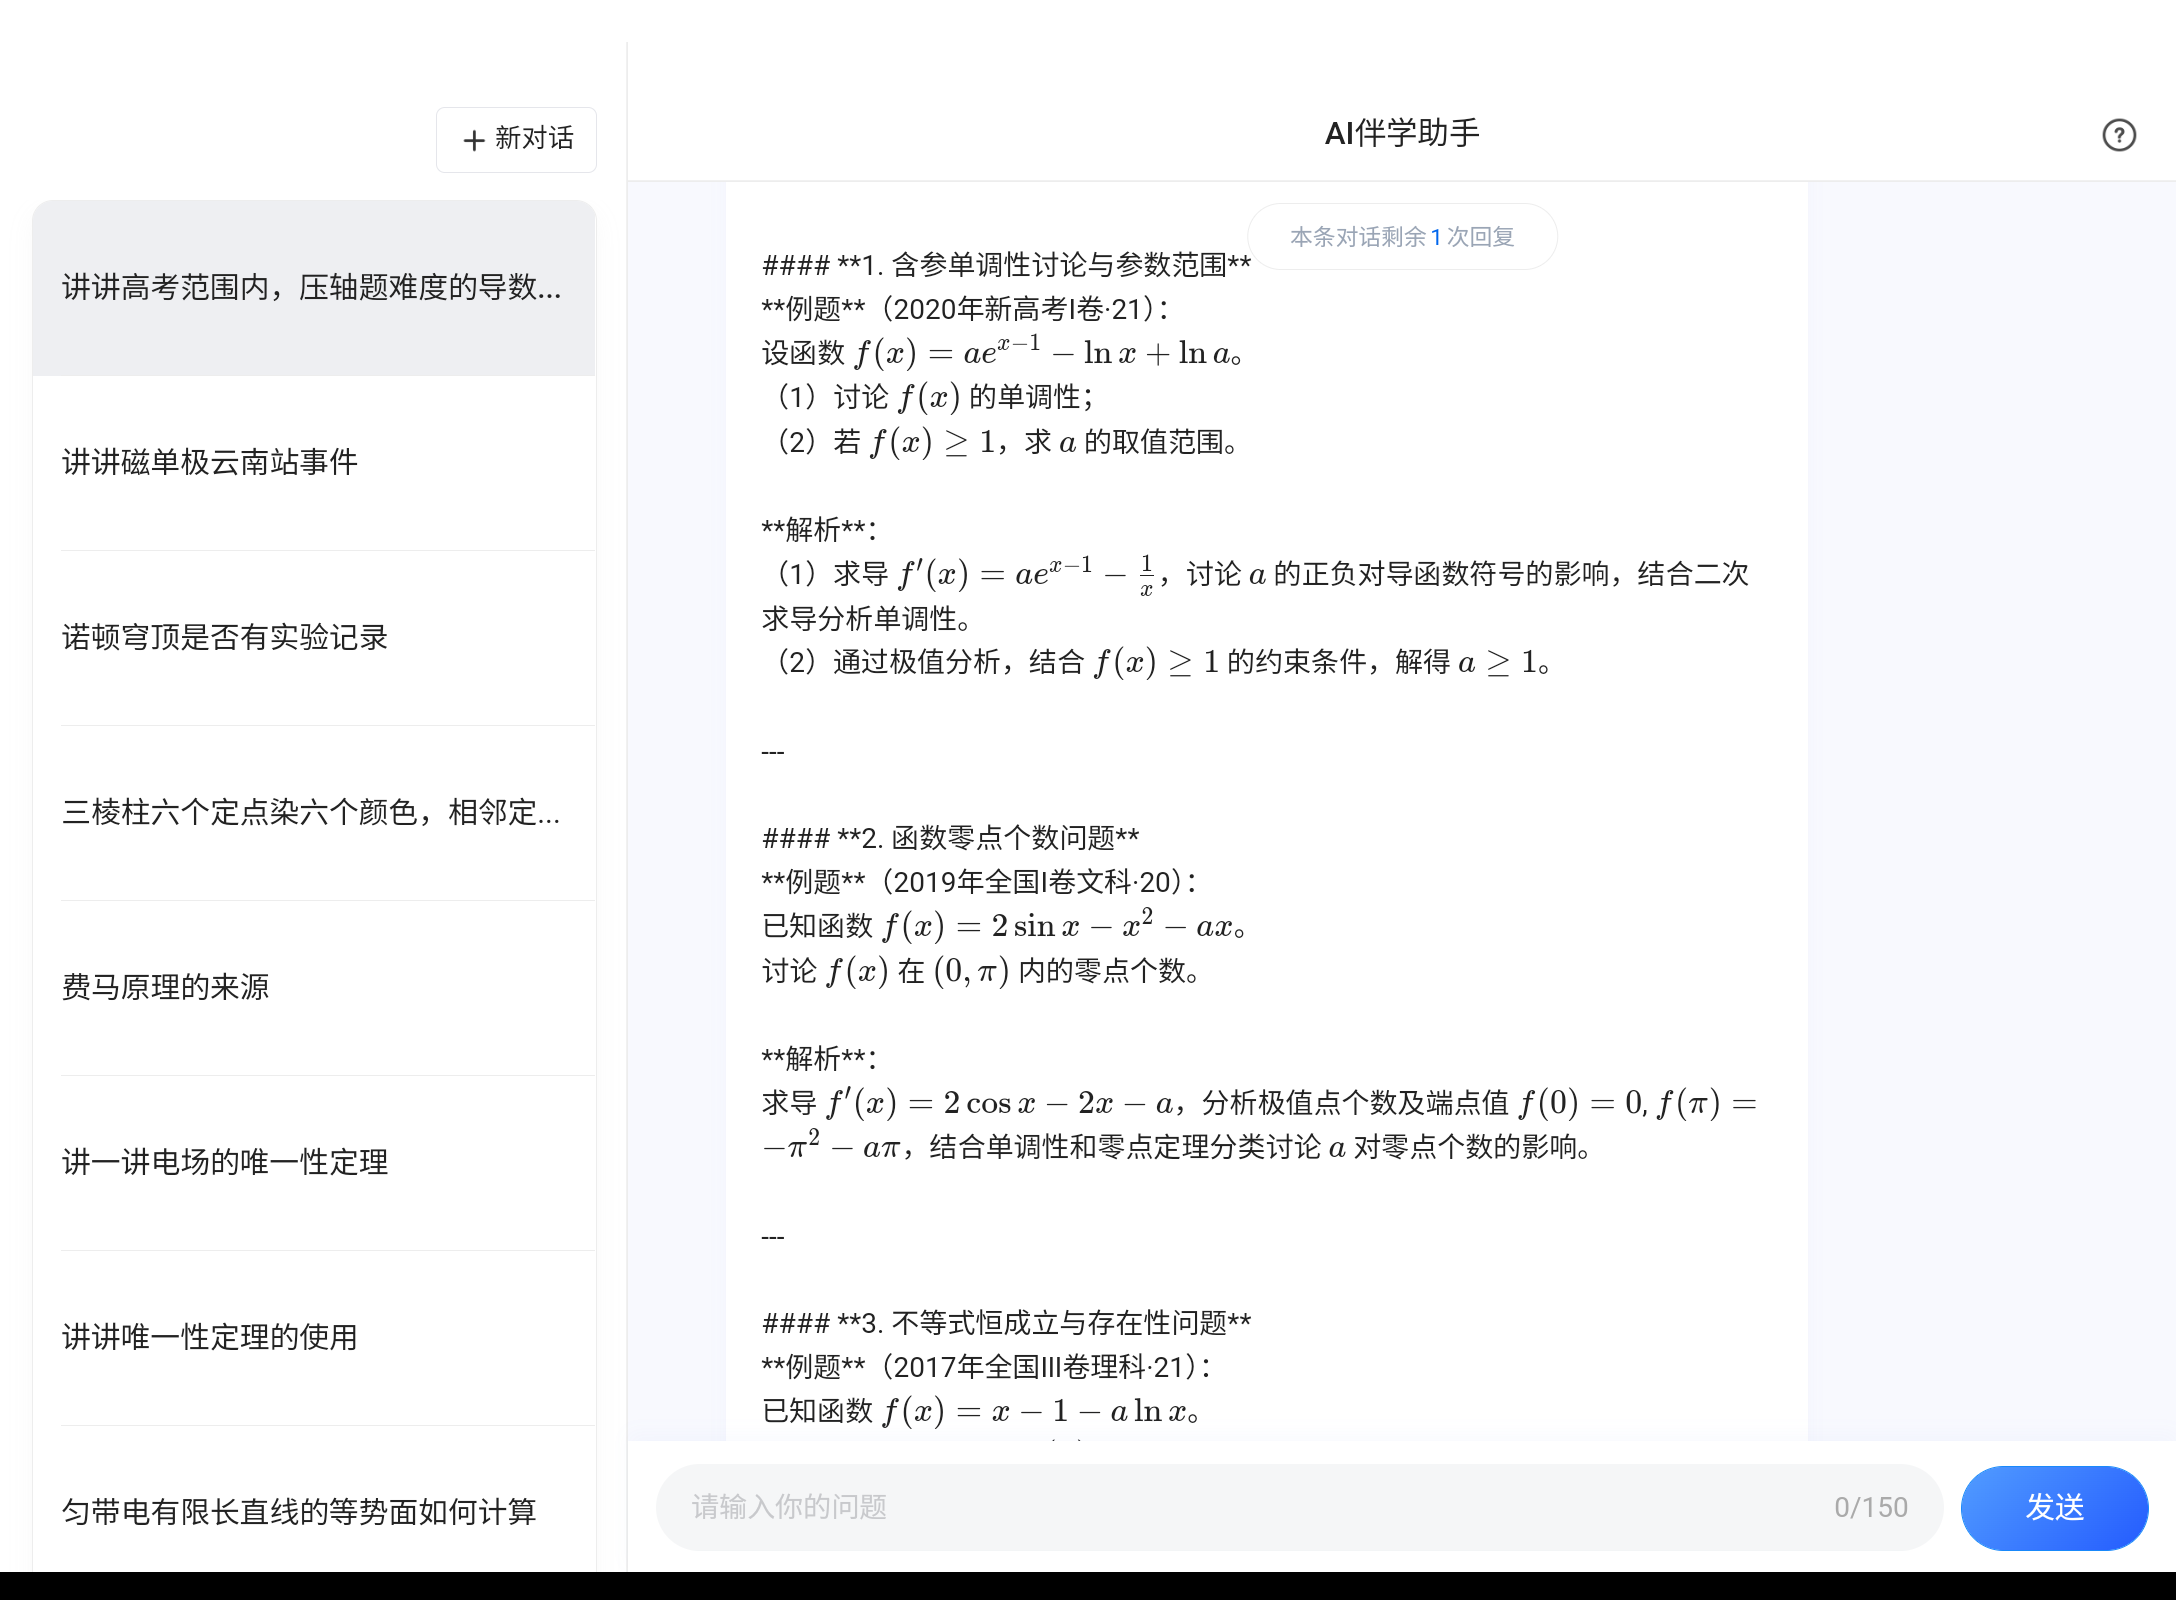
Task: Open the 讲一讲电场的唯一性定理 conversation
Action: [225, 1162]
